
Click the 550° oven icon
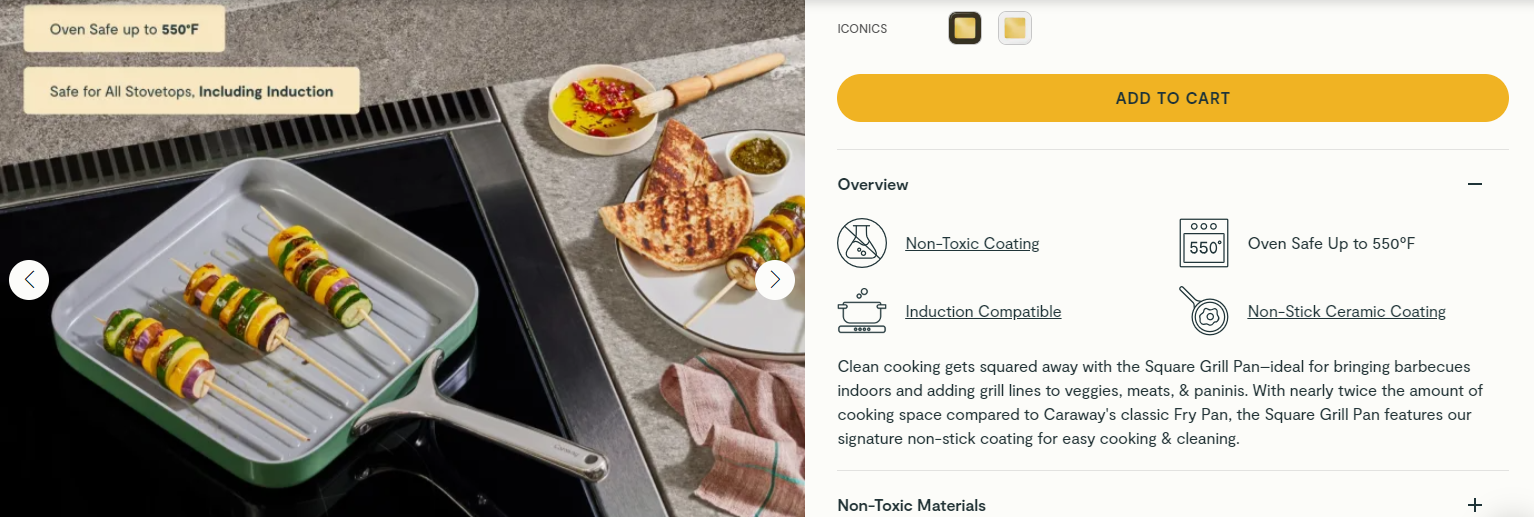coord(1204,243)
